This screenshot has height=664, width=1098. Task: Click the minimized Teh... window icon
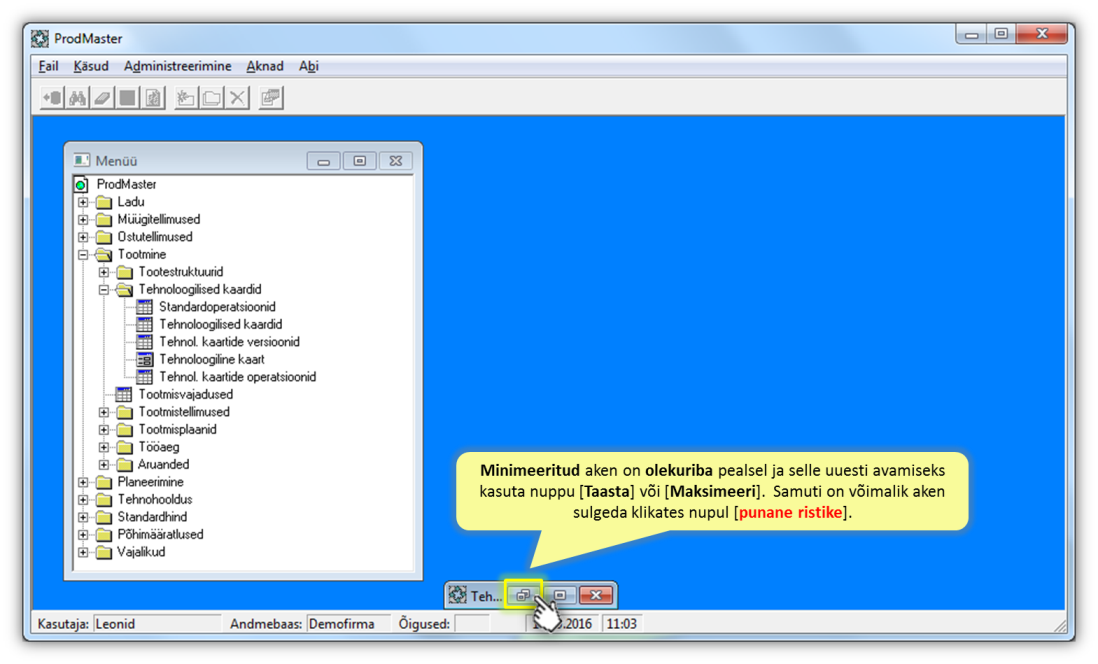point(458,595)
